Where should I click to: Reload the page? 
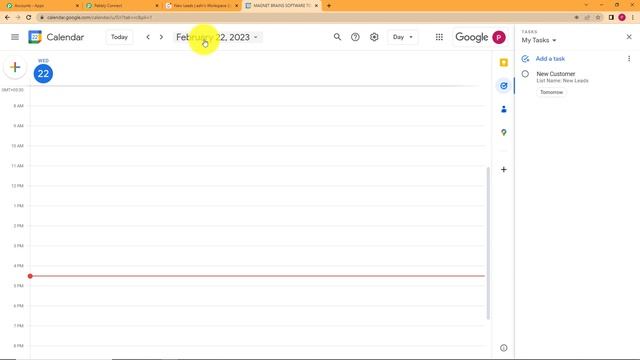coord(29,18)
